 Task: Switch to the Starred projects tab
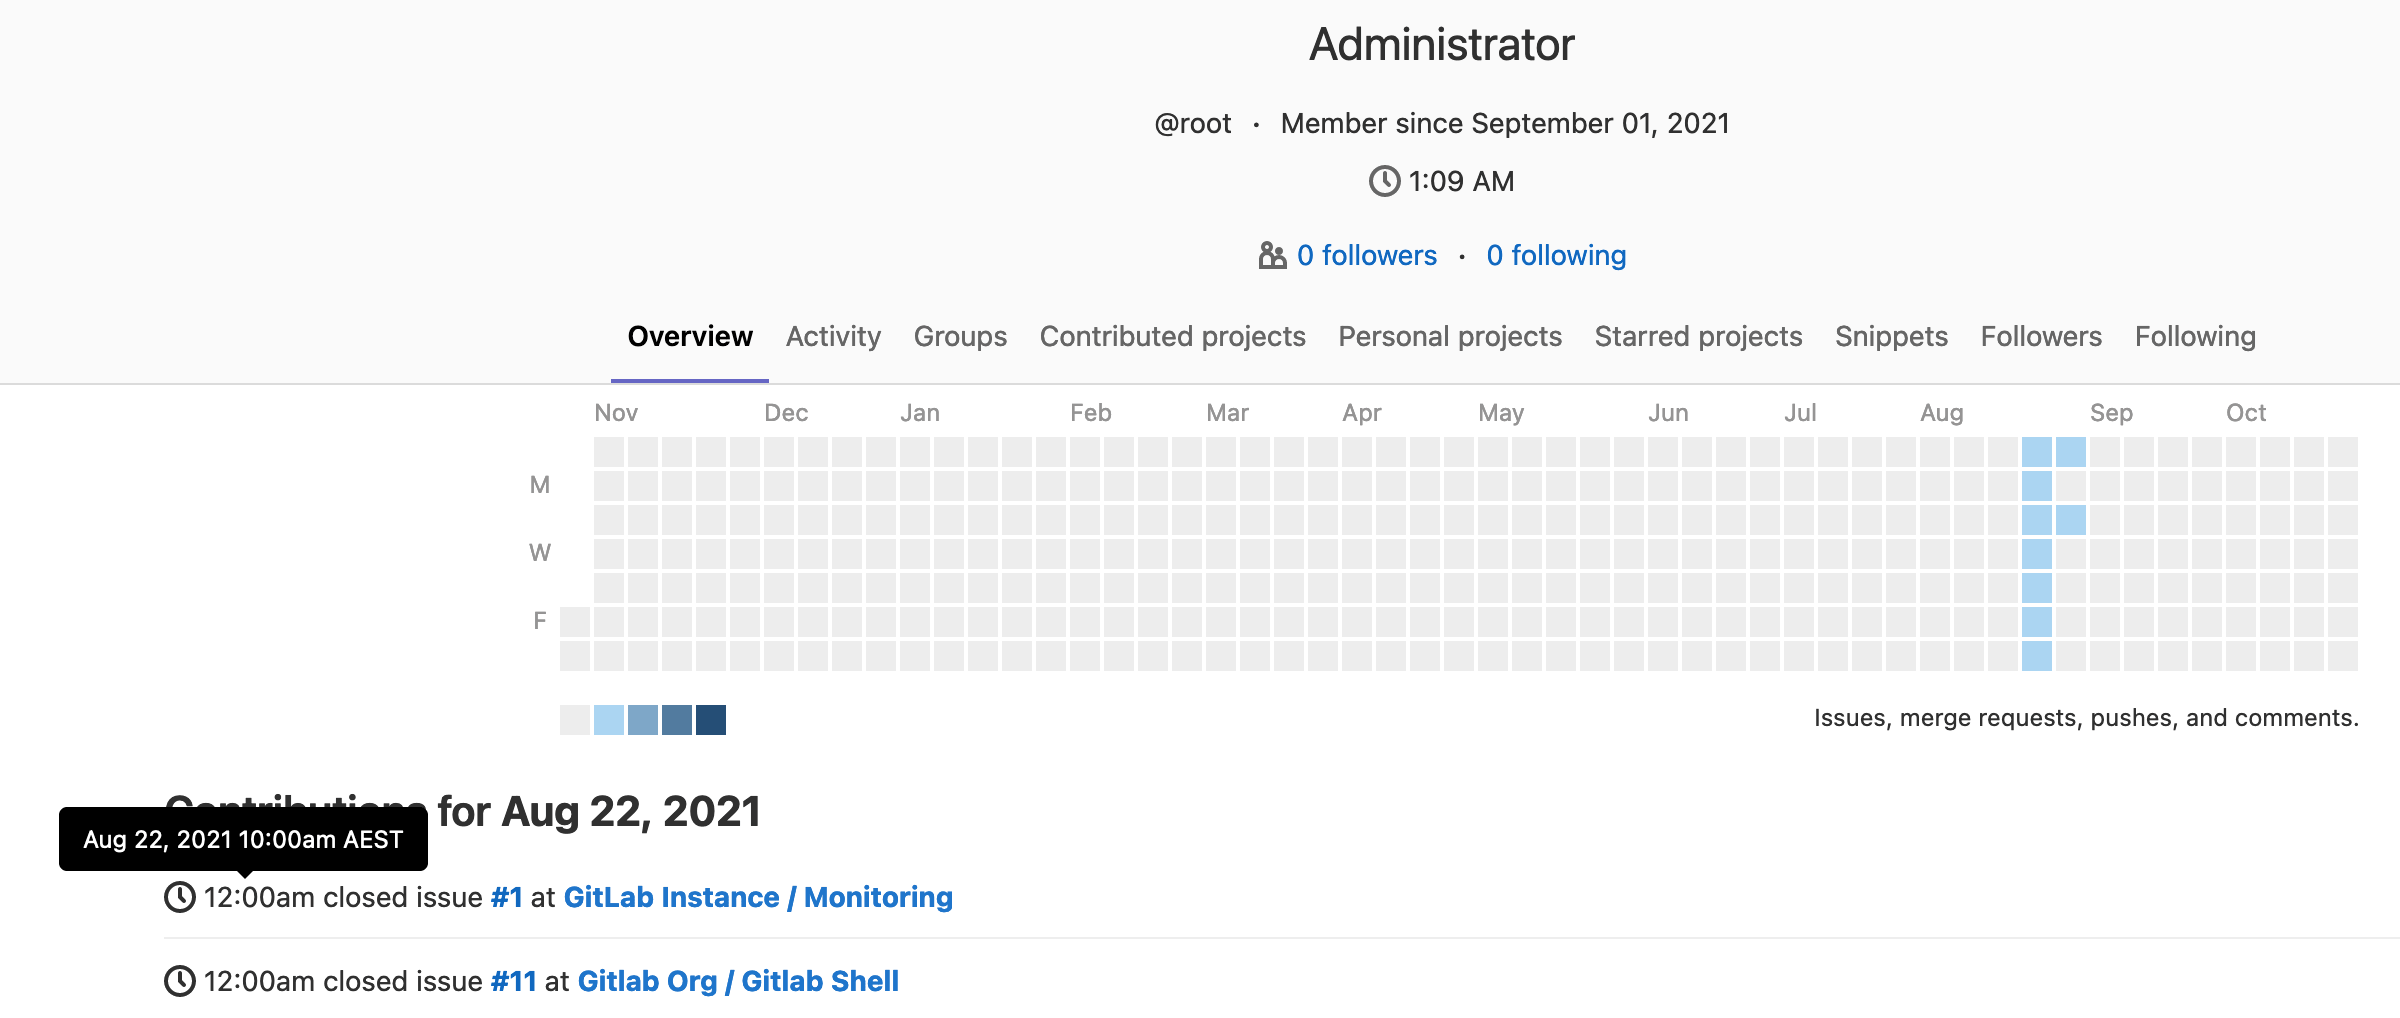click(1697, 336)
